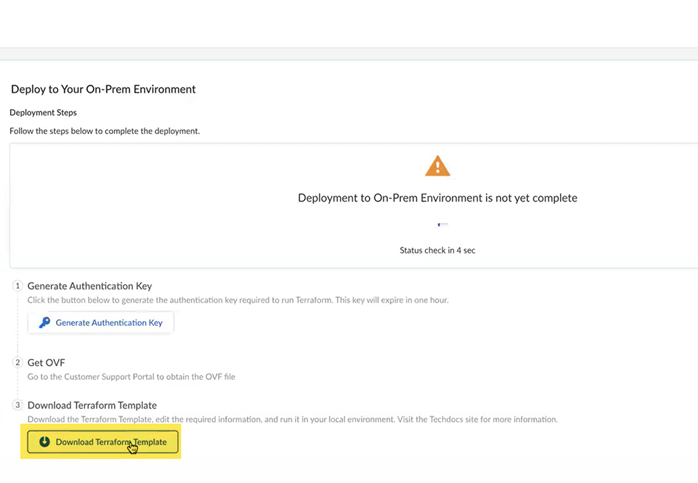Select the 'Get OVF' step heading

47,362
